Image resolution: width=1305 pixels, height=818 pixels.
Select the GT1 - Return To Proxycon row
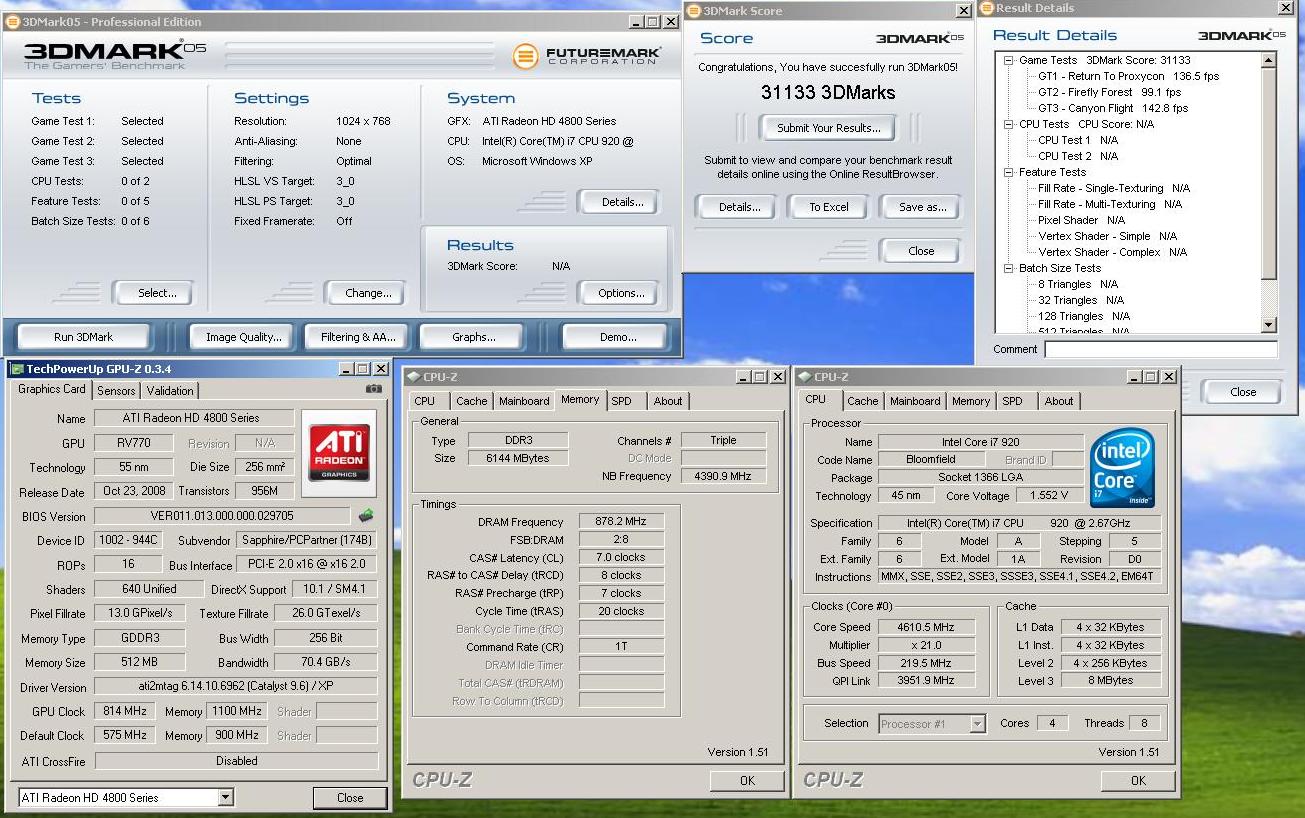[x=1128, y=76]
